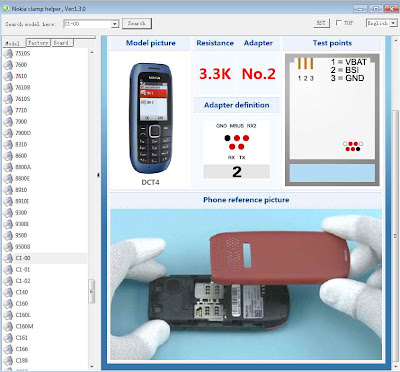Click the adapter definition pinout diagram
The image size is (400, 372).
coord(237,149)
